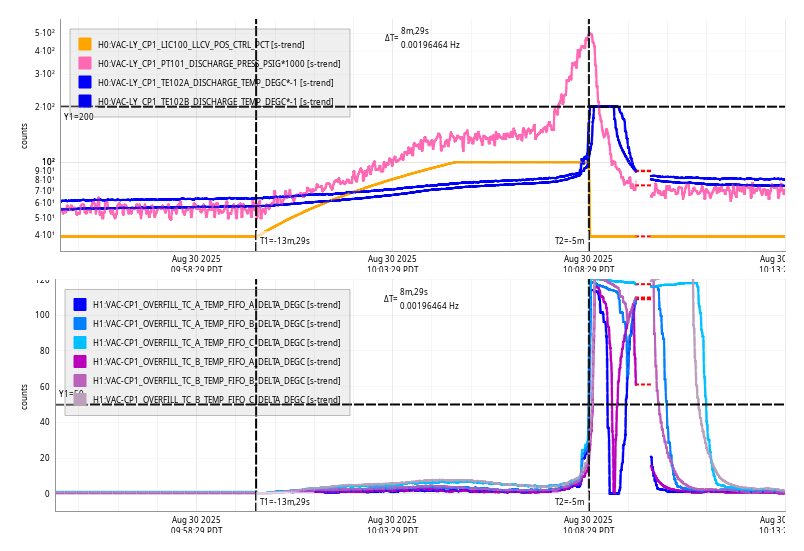The width and height of the screenshot is (804, 551).
Task: Click the T1=-13m,29s cursor label in top plot
Action: (x=285, y=241)
